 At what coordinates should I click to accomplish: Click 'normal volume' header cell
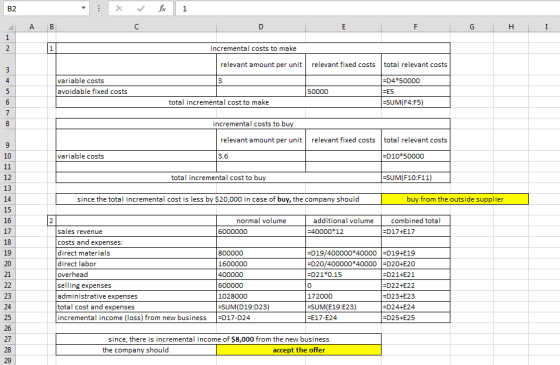pos(261,221)
